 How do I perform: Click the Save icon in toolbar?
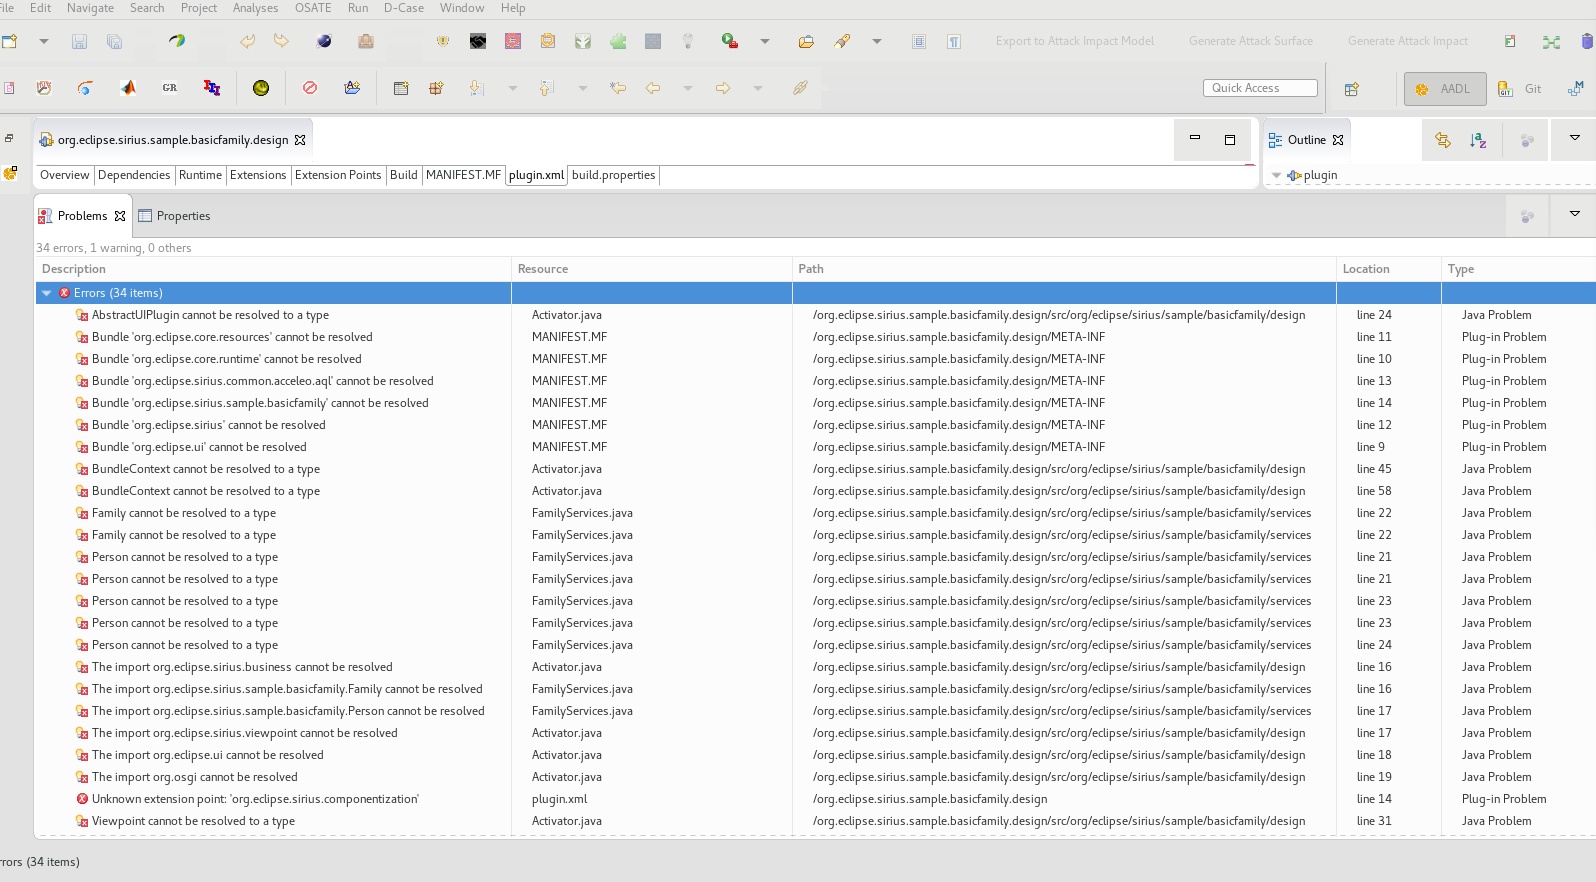point(79,41)
